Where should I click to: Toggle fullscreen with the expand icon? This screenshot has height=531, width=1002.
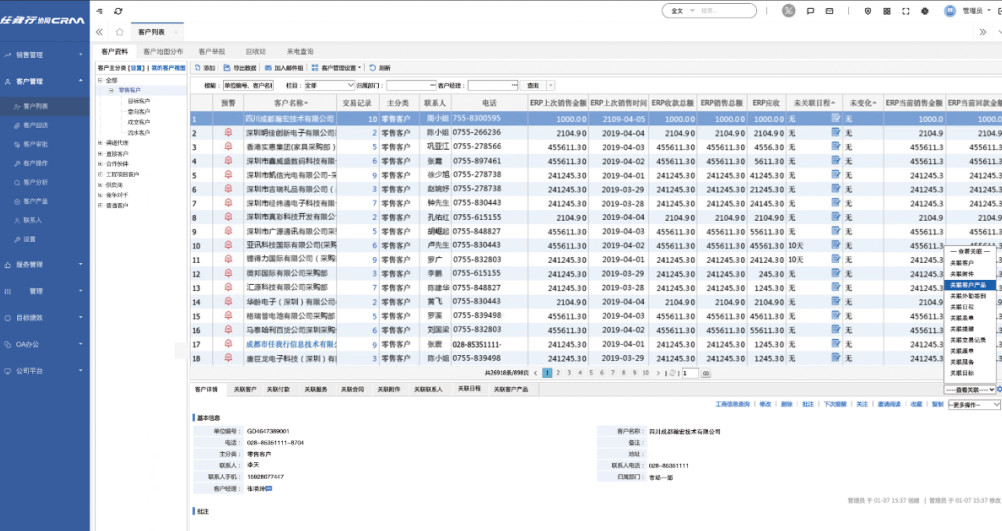pos(906,11)
